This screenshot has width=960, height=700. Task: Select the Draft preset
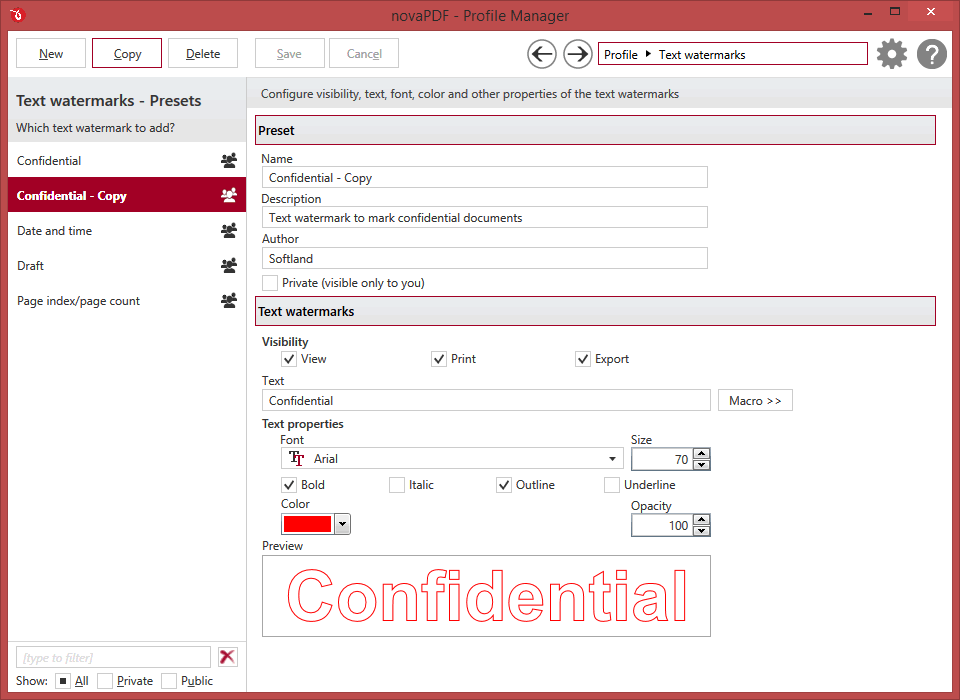coord(127,265)
